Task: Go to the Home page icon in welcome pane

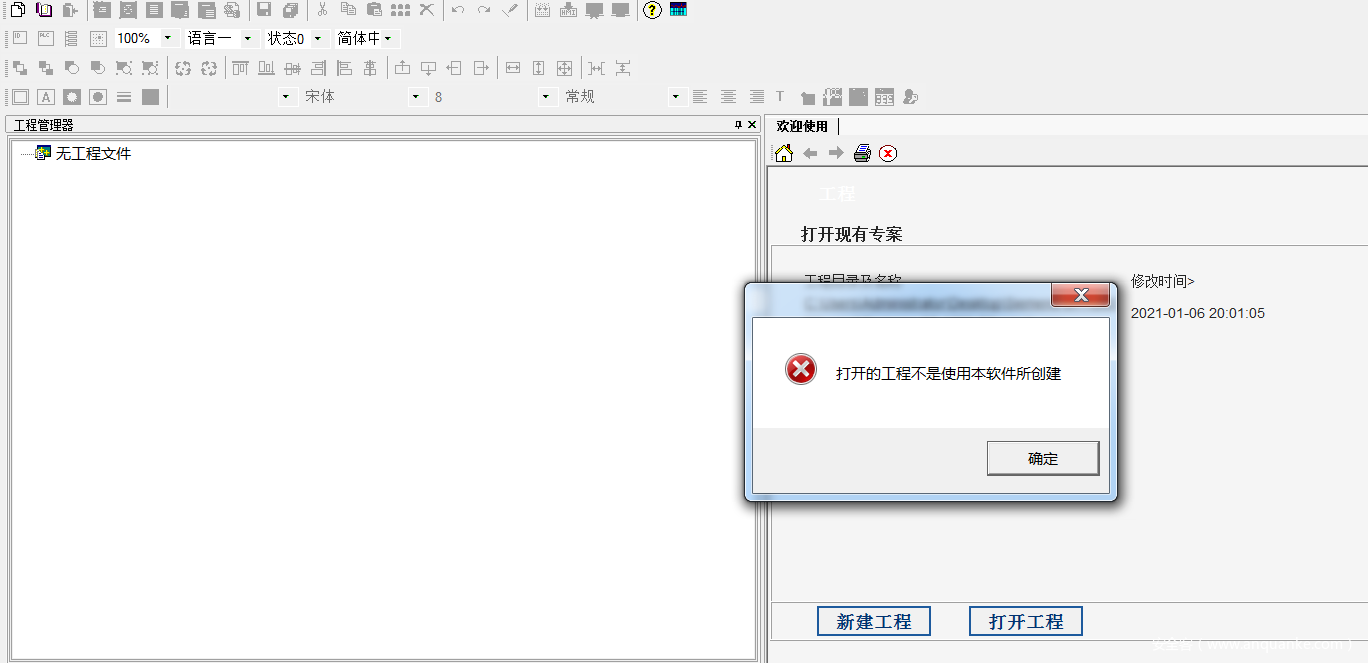Action: (784, 153)
